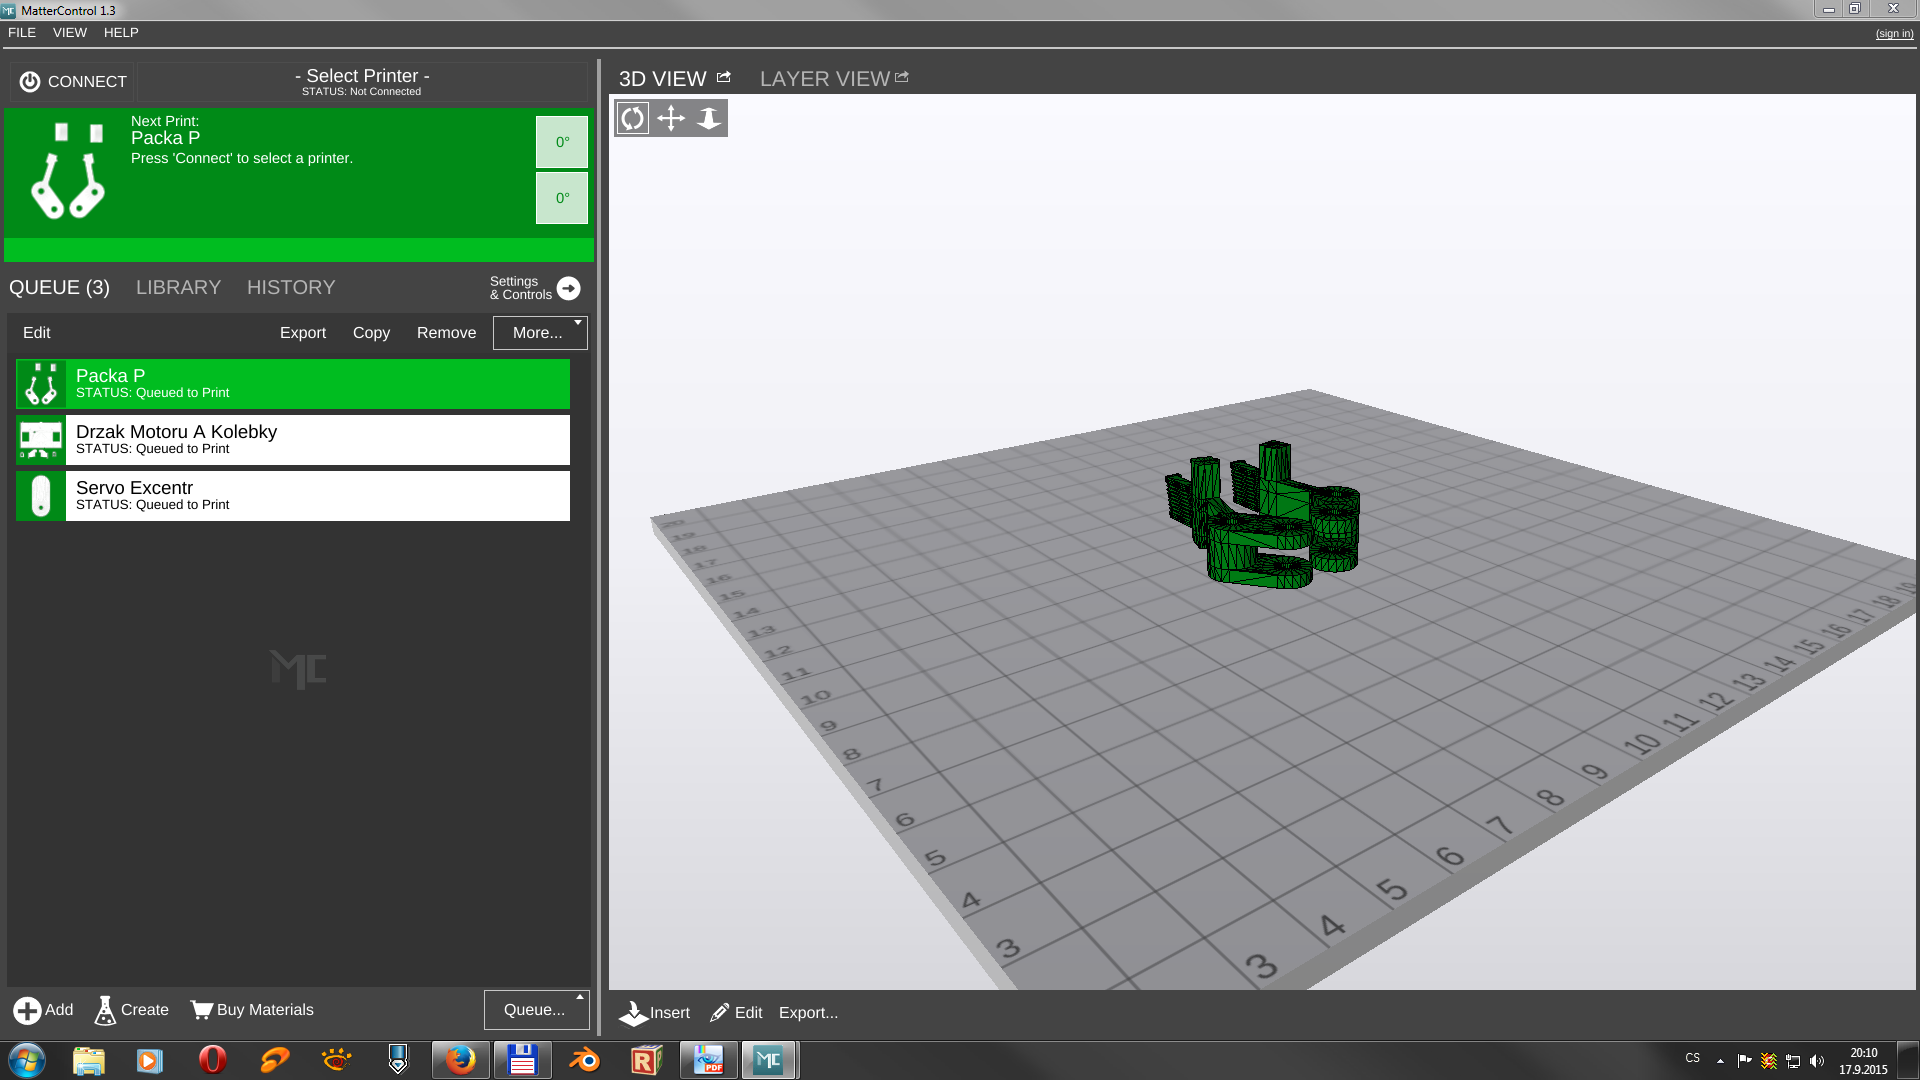
Task: Expand the More... dropdown
Action: click(540, 333)
